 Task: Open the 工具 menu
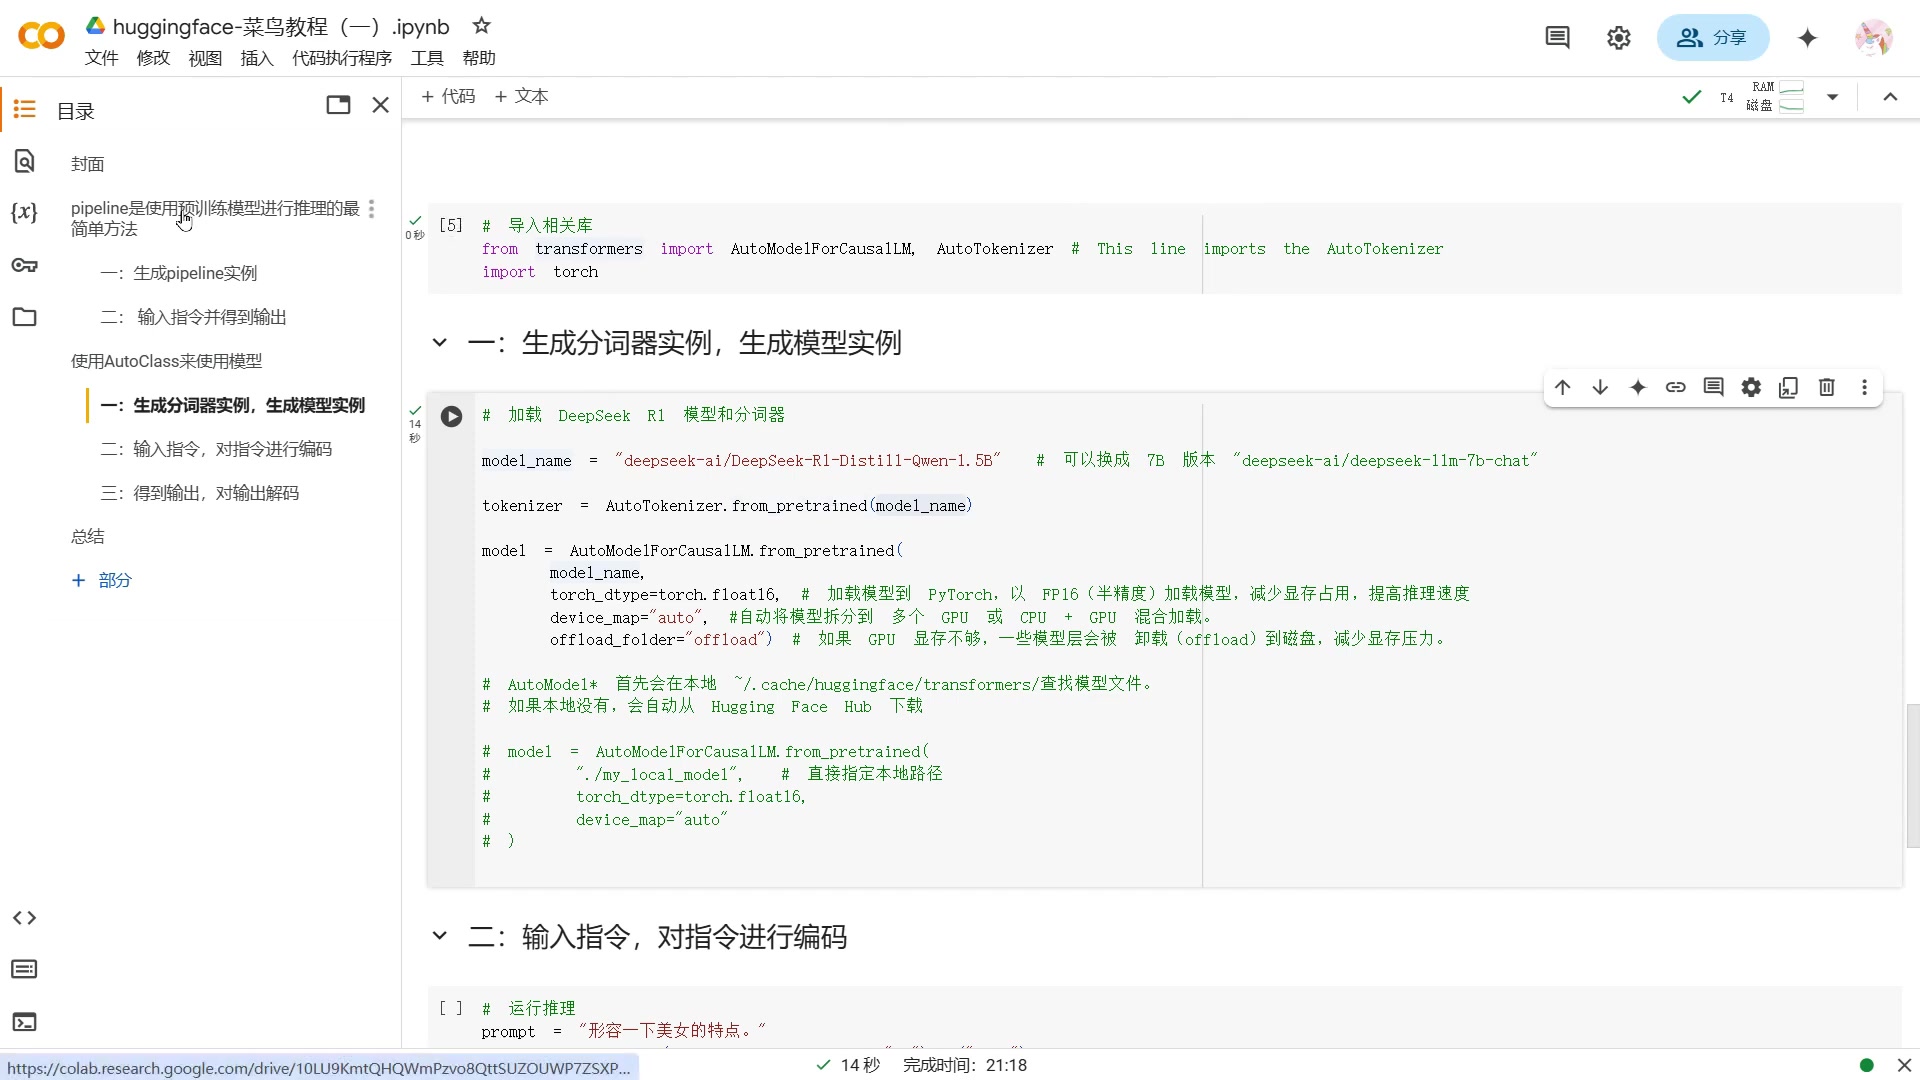click(427, 58)
